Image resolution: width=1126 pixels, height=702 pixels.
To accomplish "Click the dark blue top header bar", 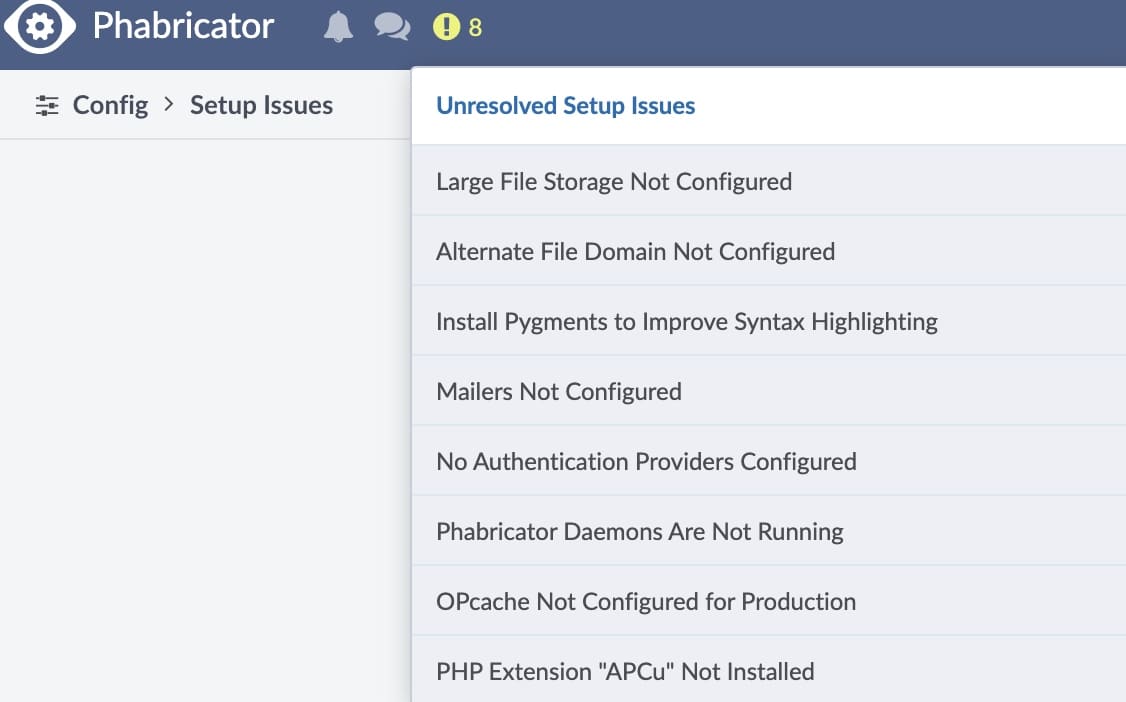I will (x=800, y=30).
